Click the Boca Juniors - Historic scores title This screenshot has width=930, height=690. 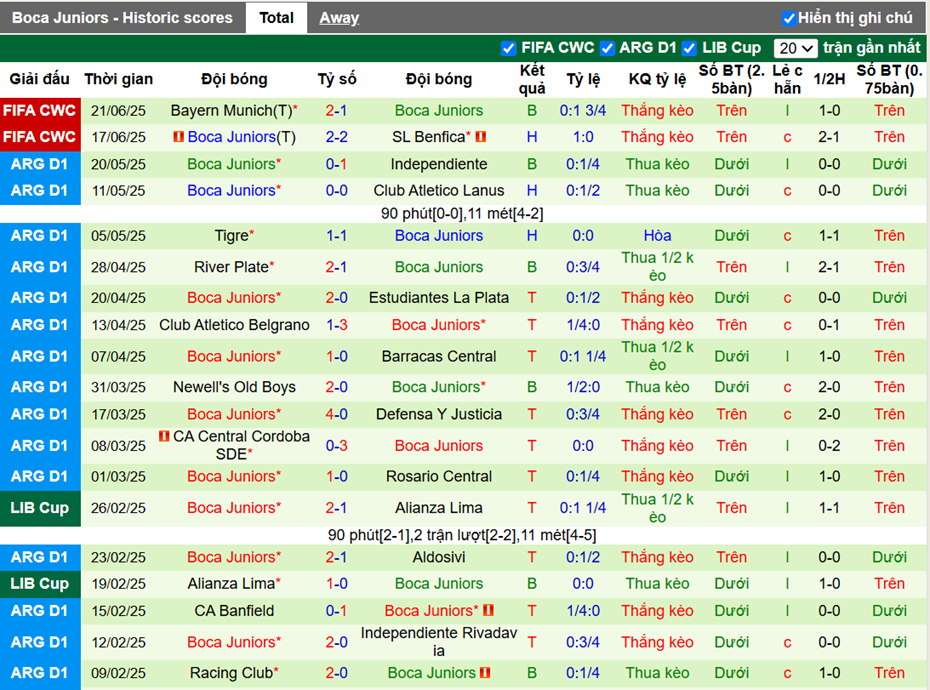122,18
